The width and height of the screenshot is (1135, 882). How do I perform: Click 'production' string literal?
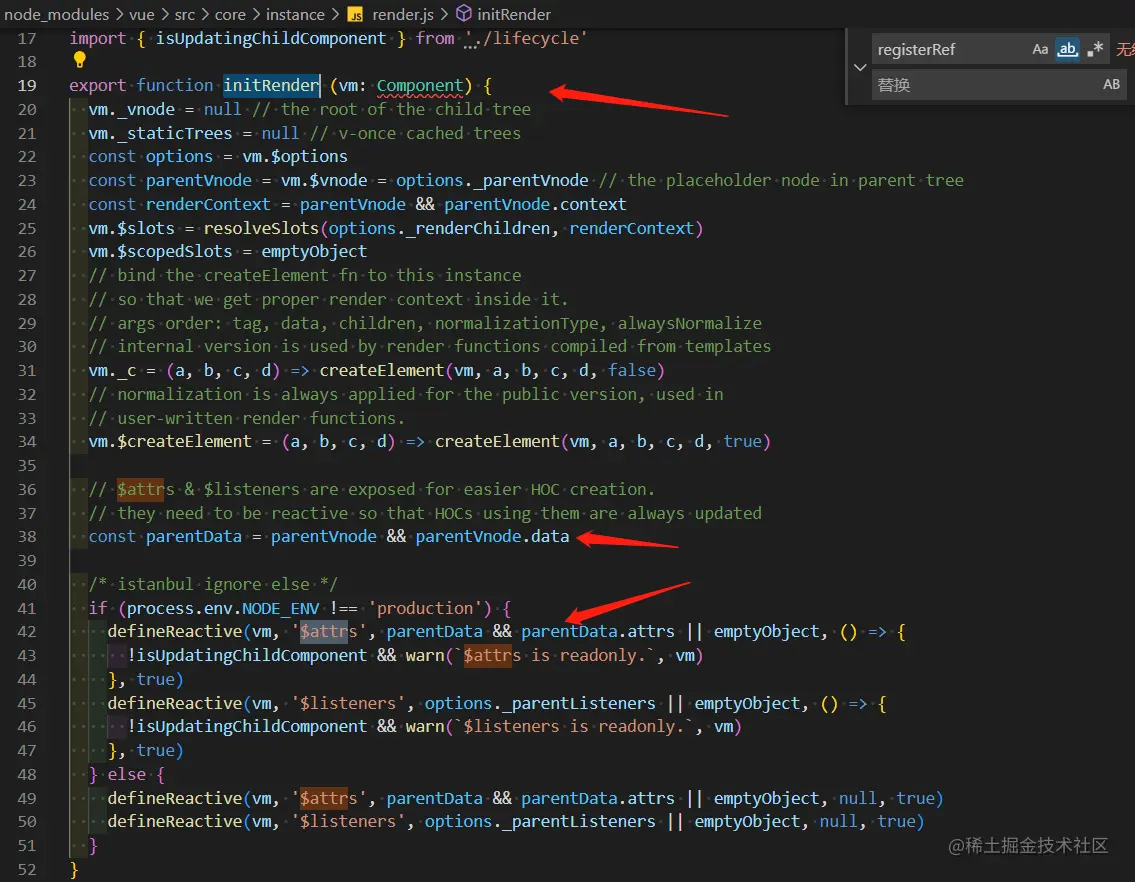coord(425,608)
